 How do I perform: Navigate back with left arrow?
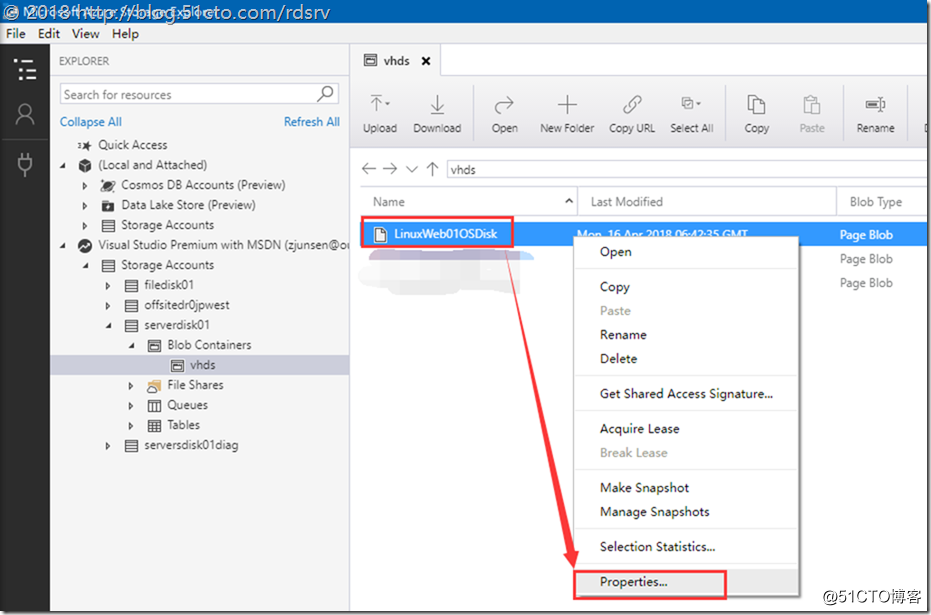click(369, 169)
